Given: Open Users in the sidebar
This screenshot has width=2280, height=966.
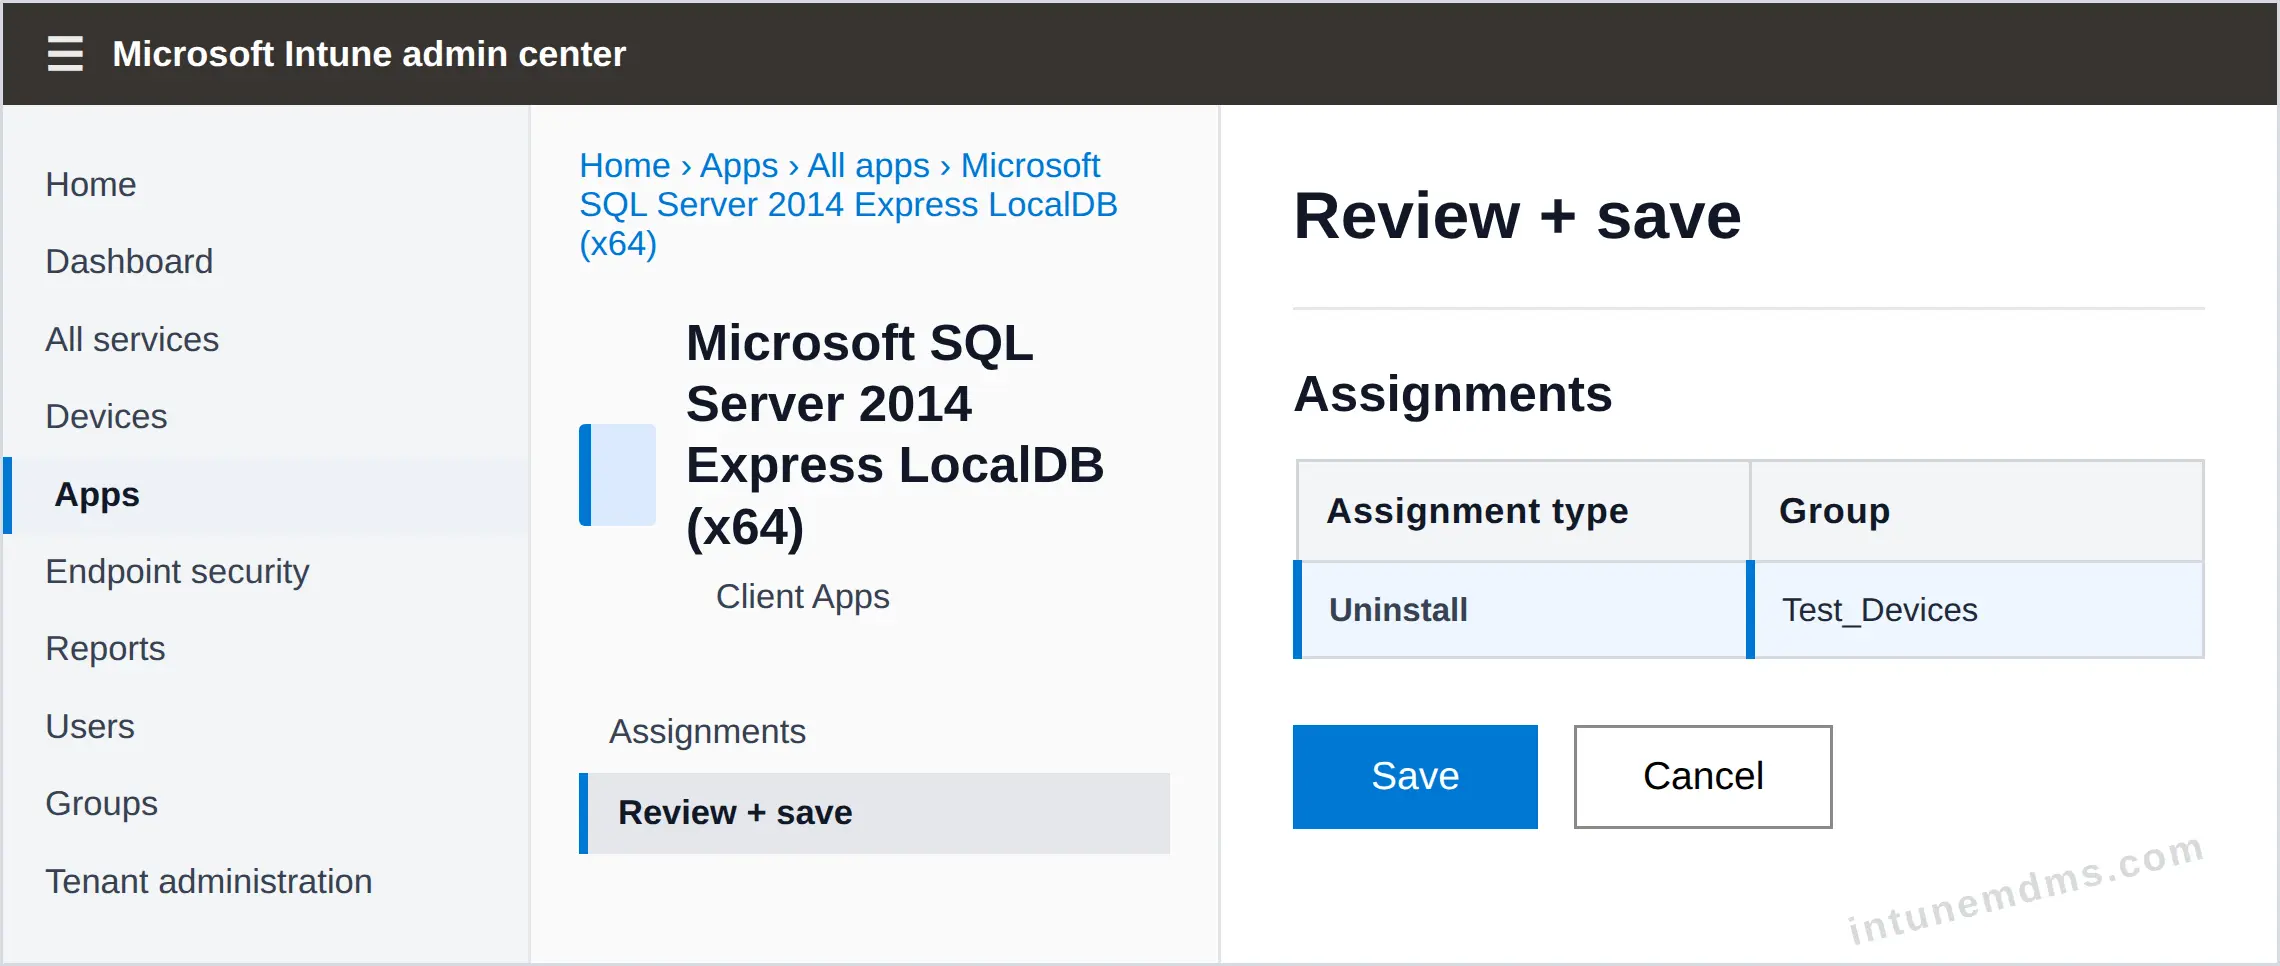Looking at the screenshot, I should point(90,726).
